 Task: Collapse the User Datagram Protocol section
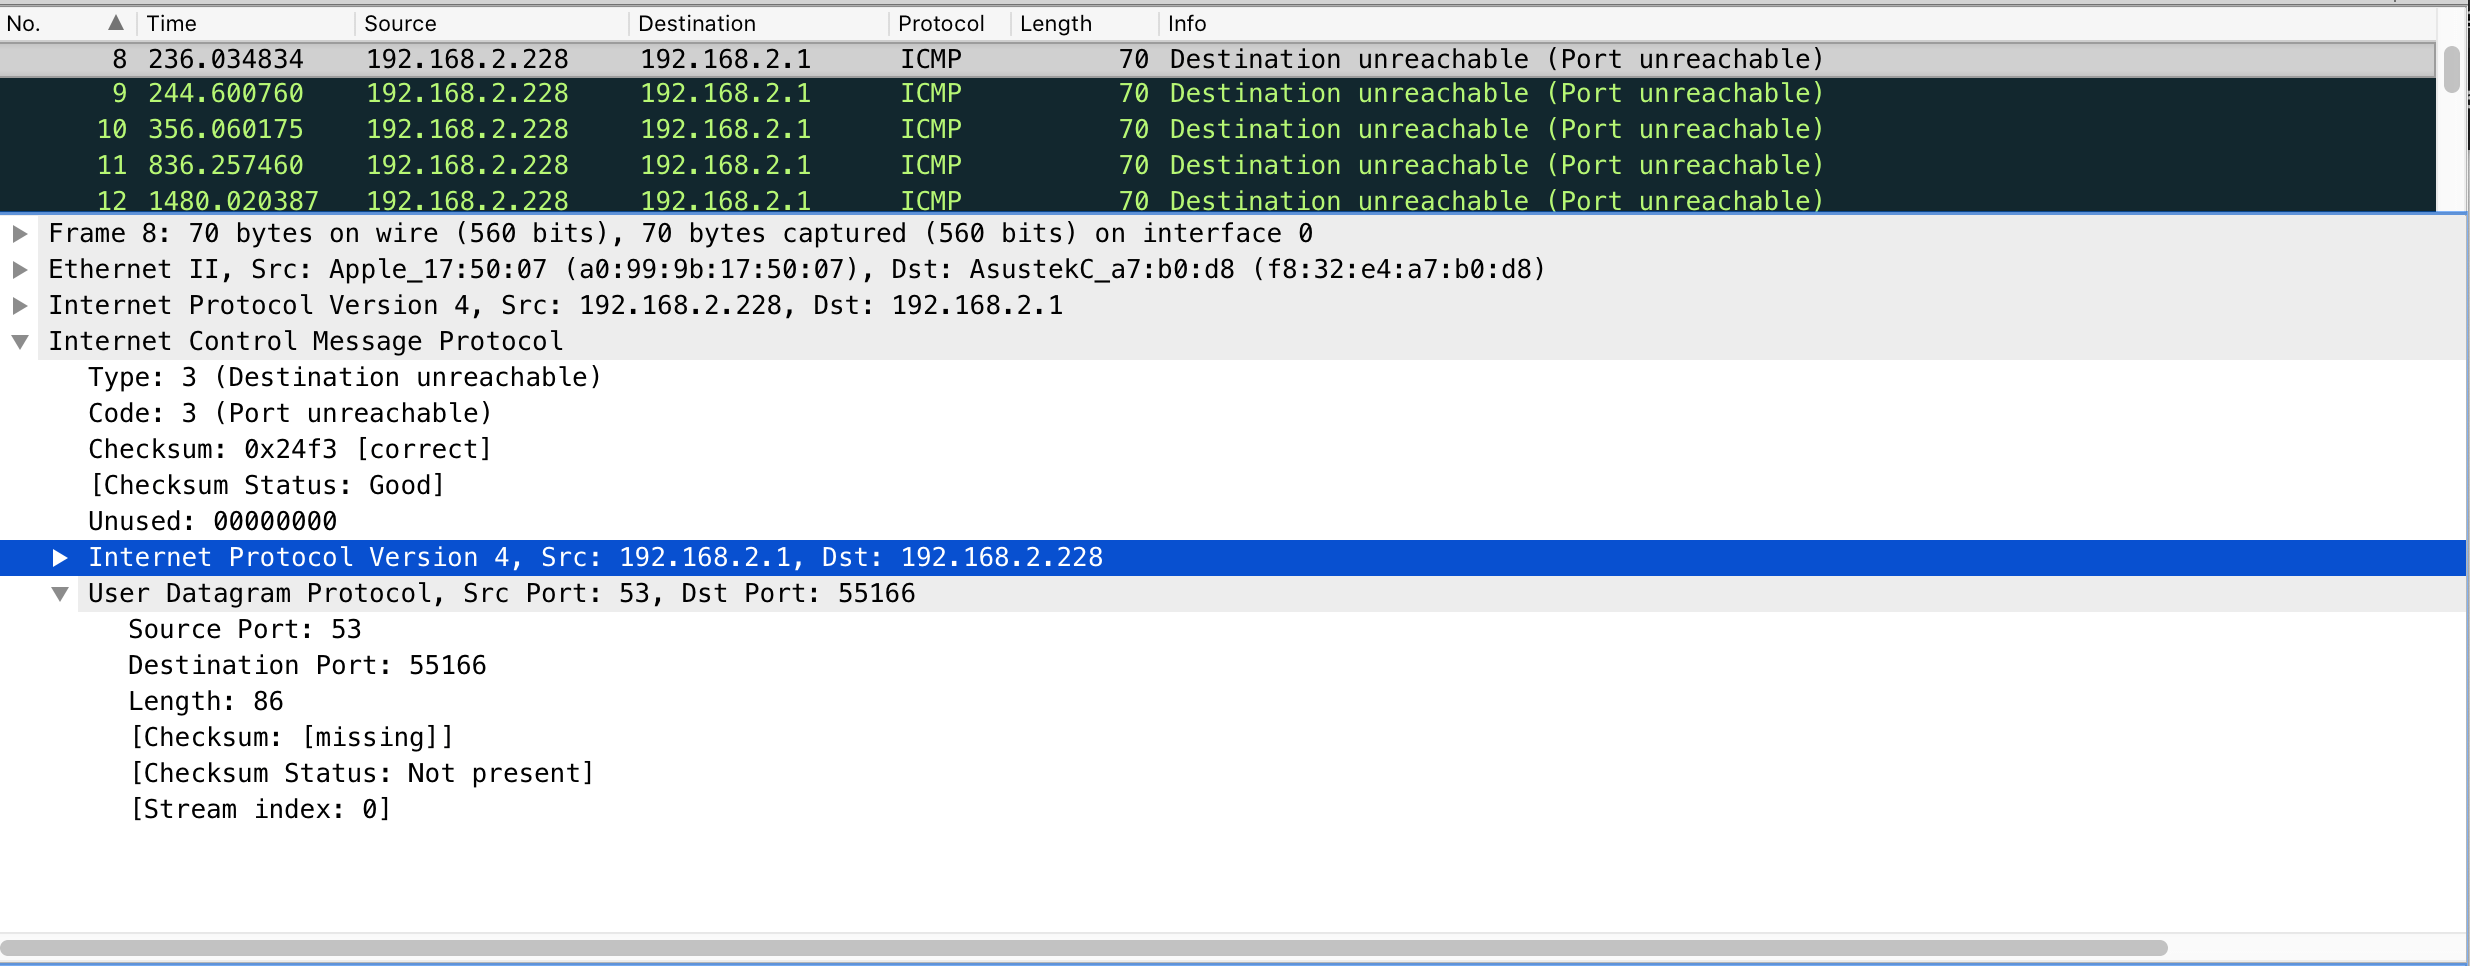coord(62,593)
